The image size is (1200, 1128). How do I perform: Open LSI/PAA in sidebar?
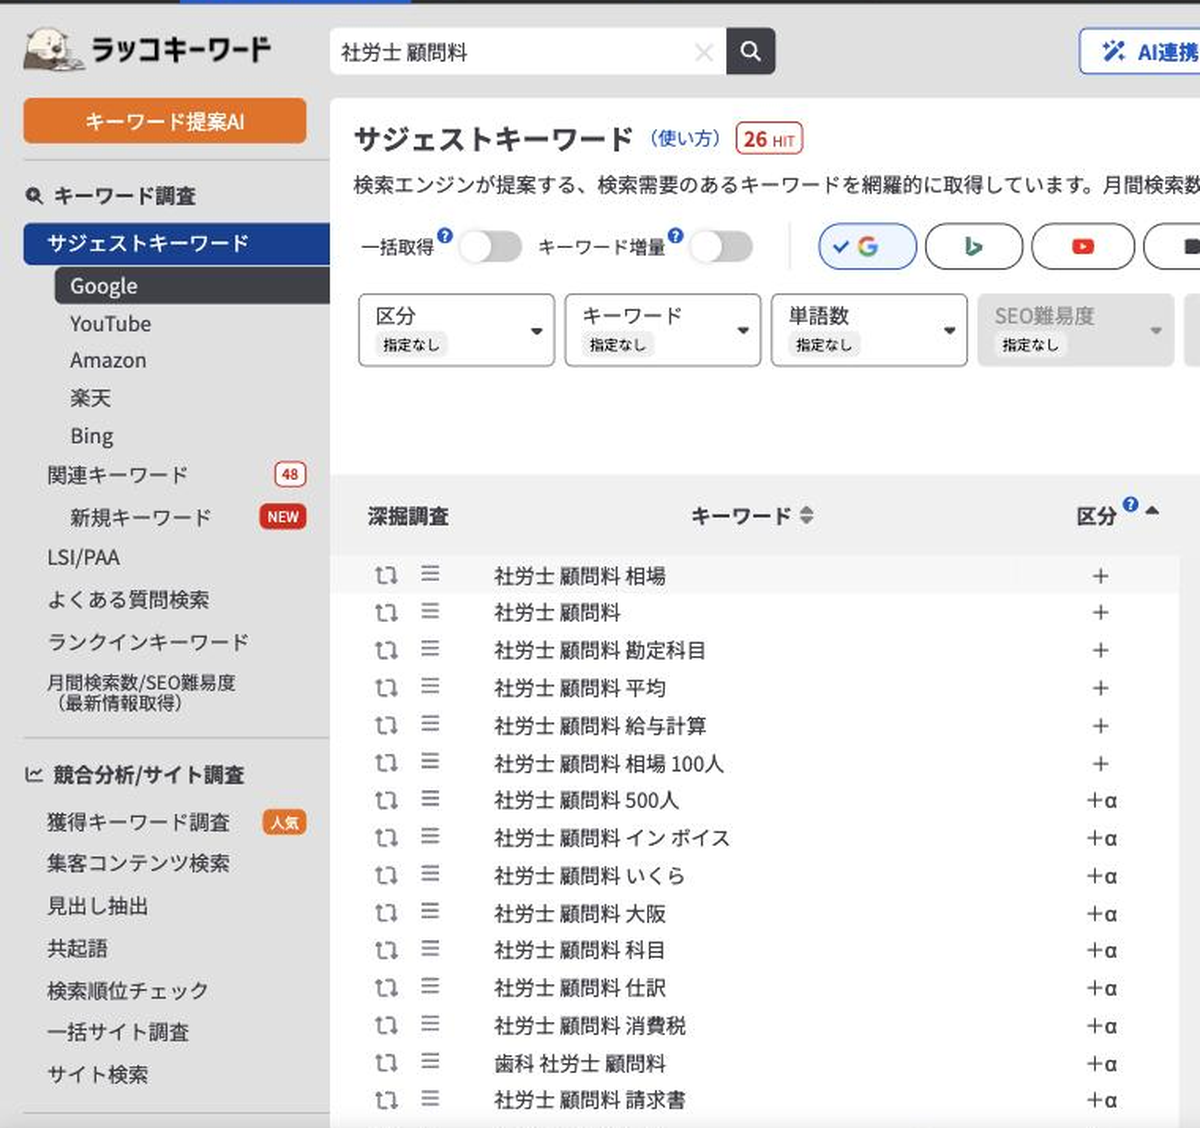[x=83, y=557]
